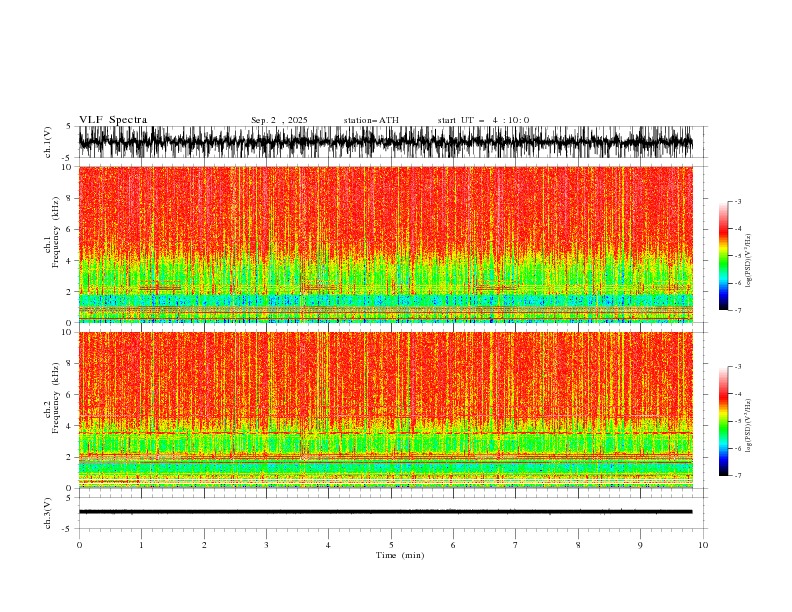This screenshot has width=792, height=612.
Task: Click the ch.2 spectrogram panel
Action: click(x=385, y=410)
